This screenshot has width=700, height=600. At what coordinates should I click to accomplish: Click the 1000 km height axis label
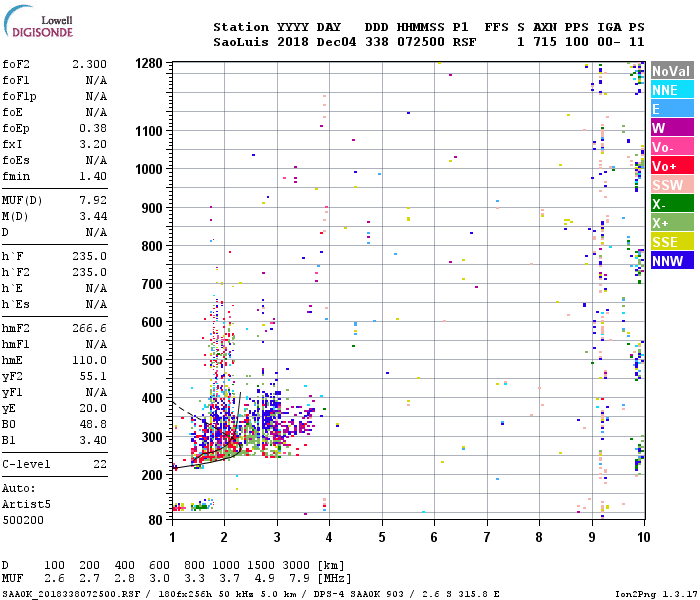[149, 169]
